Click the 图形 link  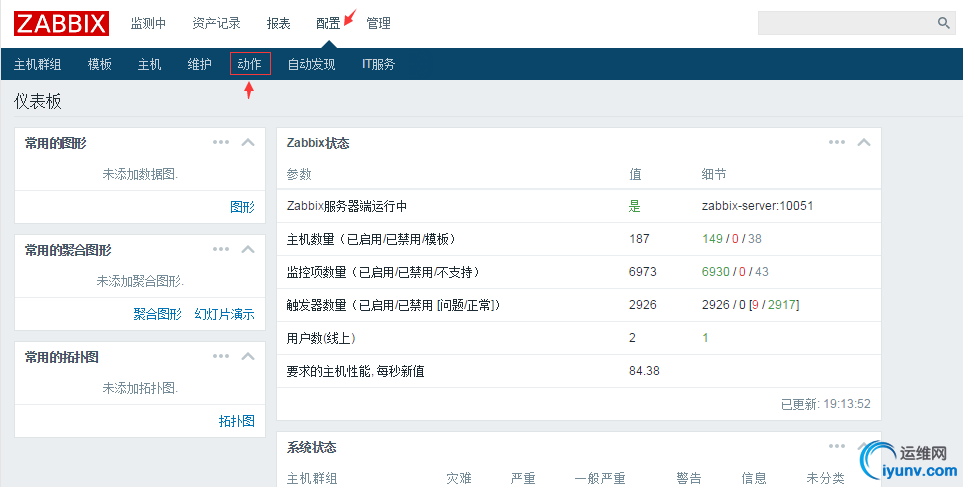242,207
